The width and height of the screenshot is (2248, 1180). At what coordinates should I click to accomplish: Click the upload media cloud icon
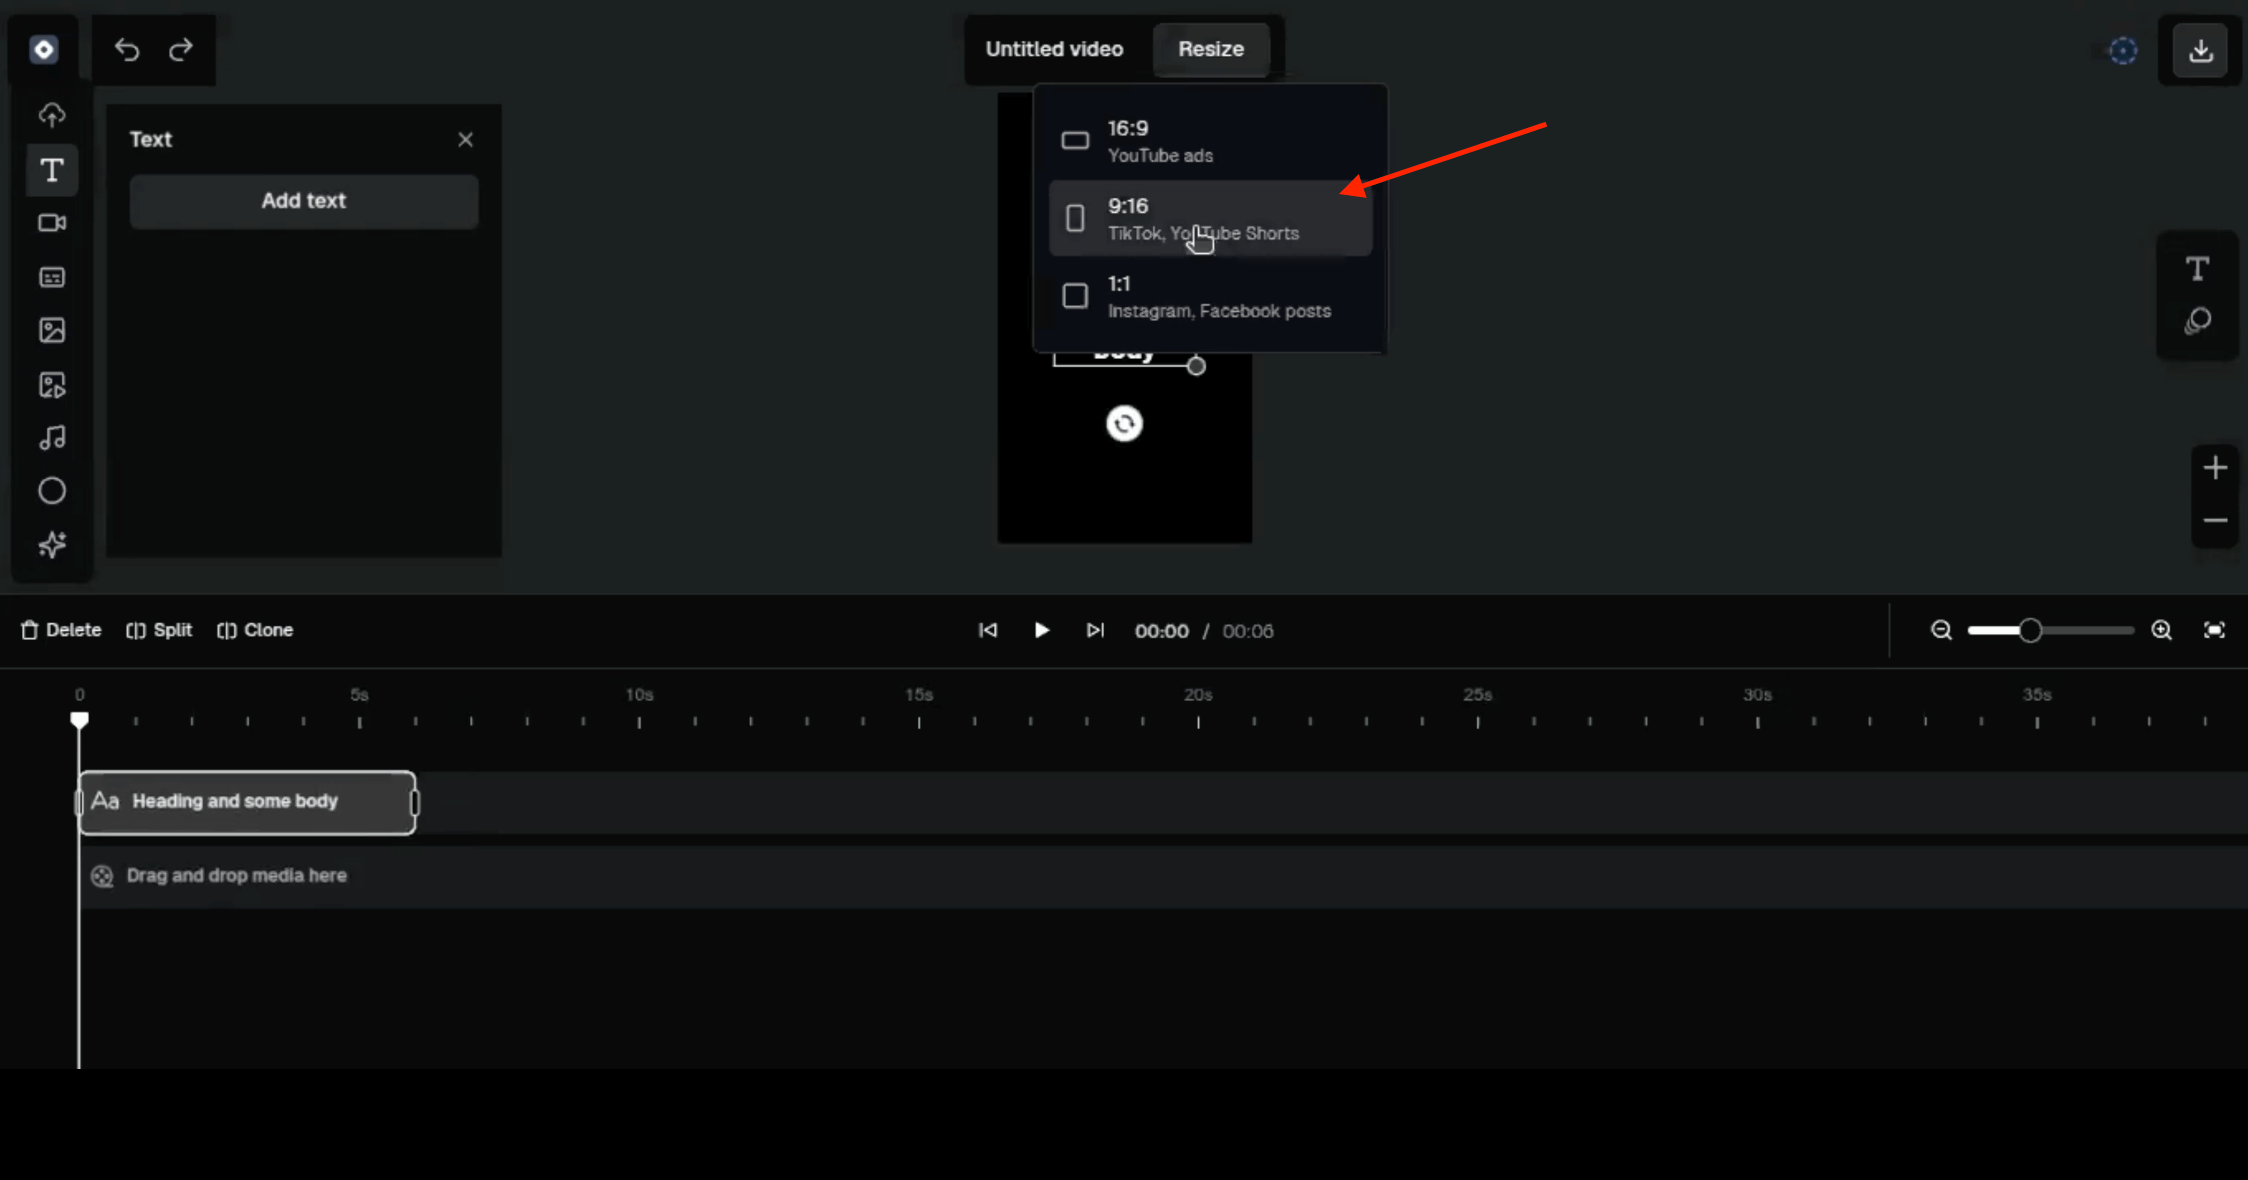click(52, 115)
